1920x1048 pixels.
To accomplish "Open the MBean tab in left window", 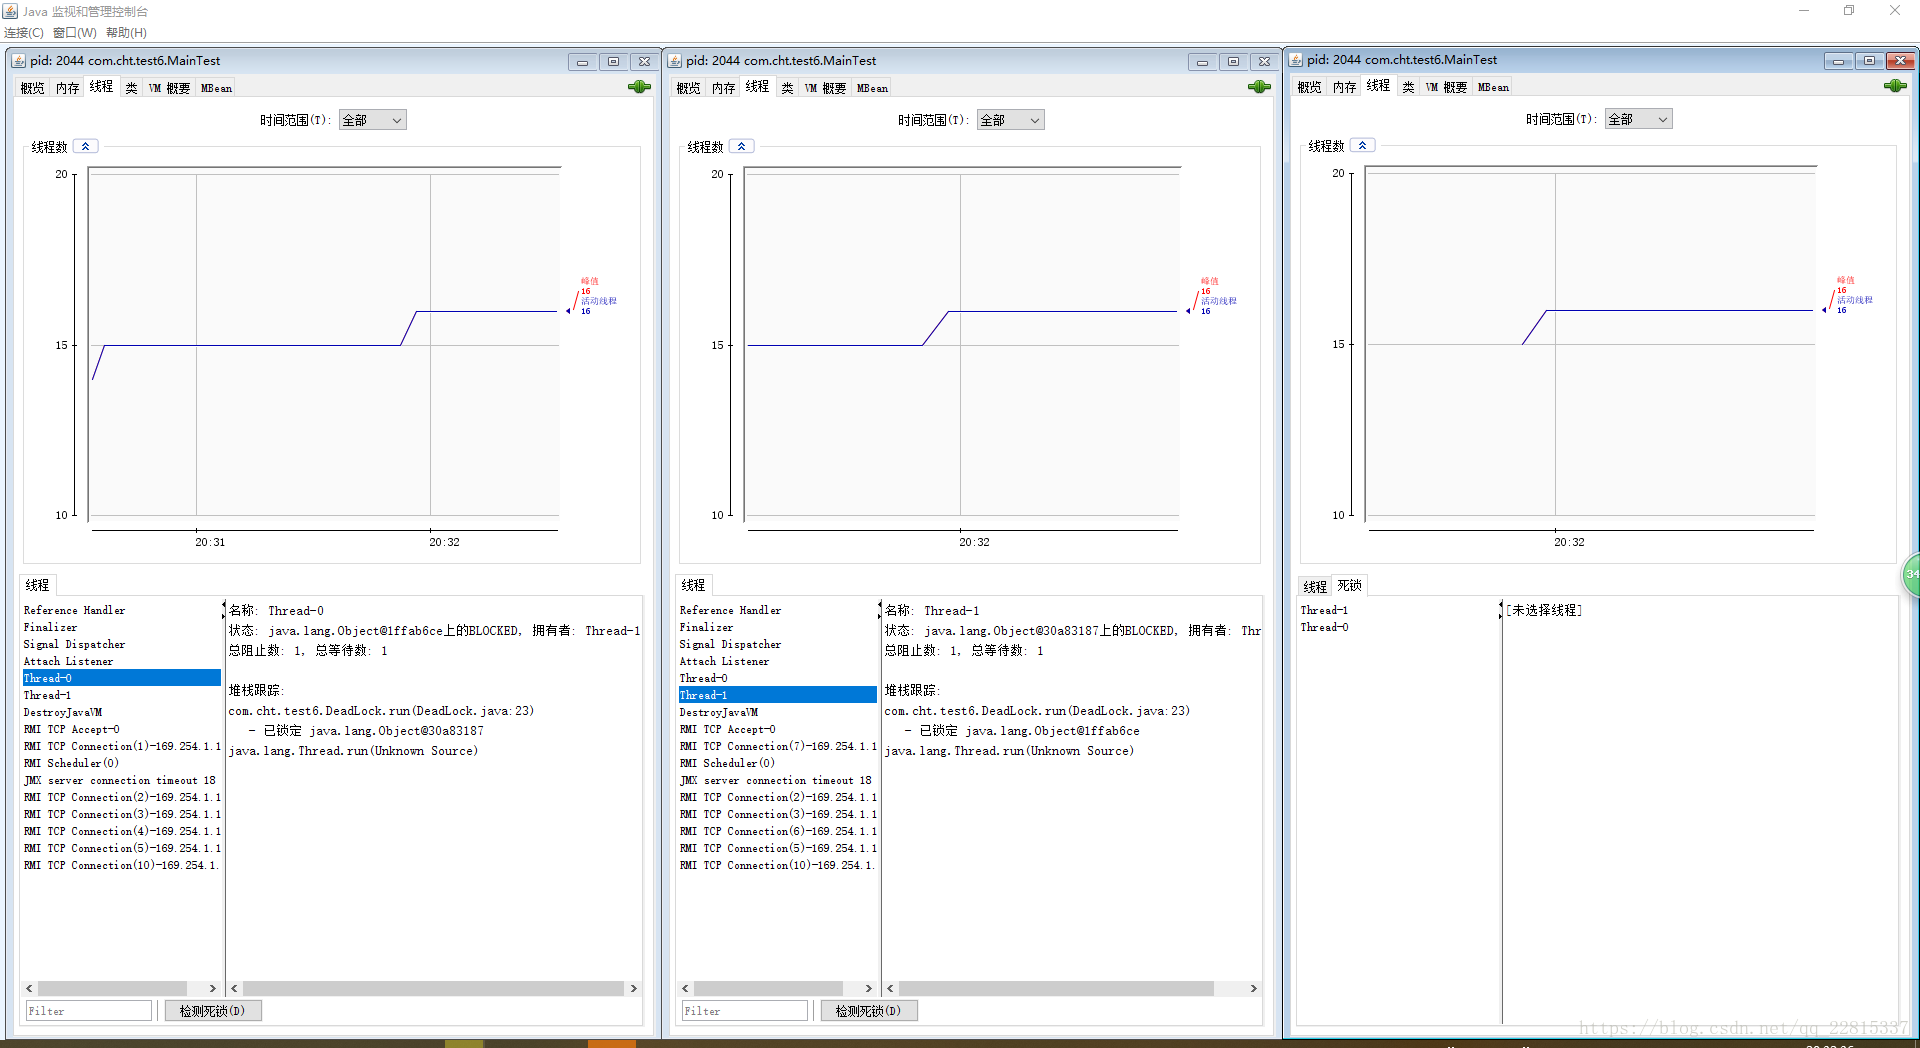I will click(216, 88).
